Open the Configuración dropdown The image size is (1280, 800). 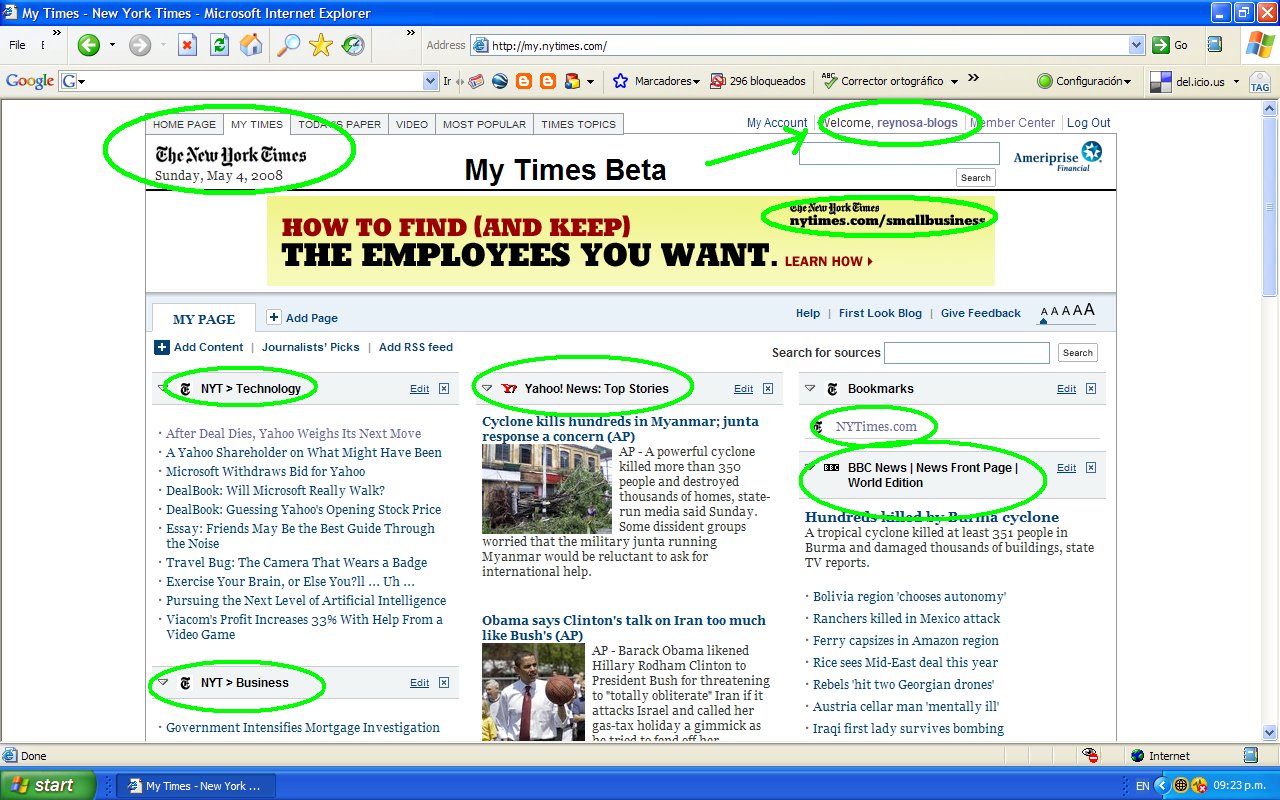point(1084,81)
